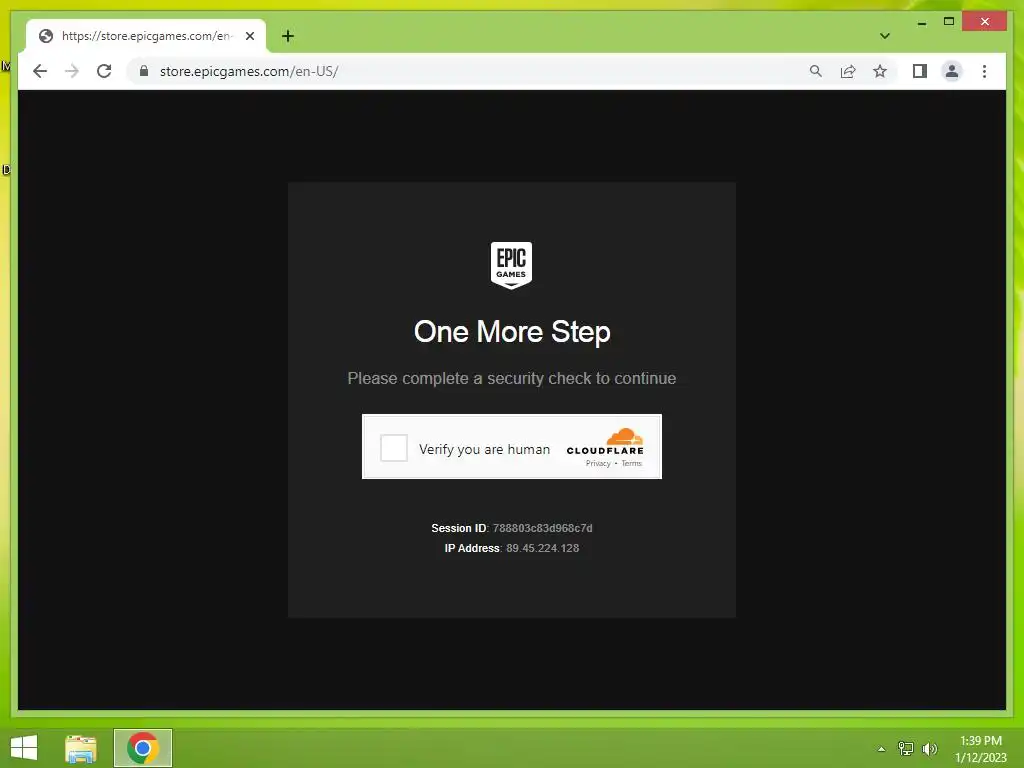Share this page
Screen dimensions: 1024x768
(848, 71)
